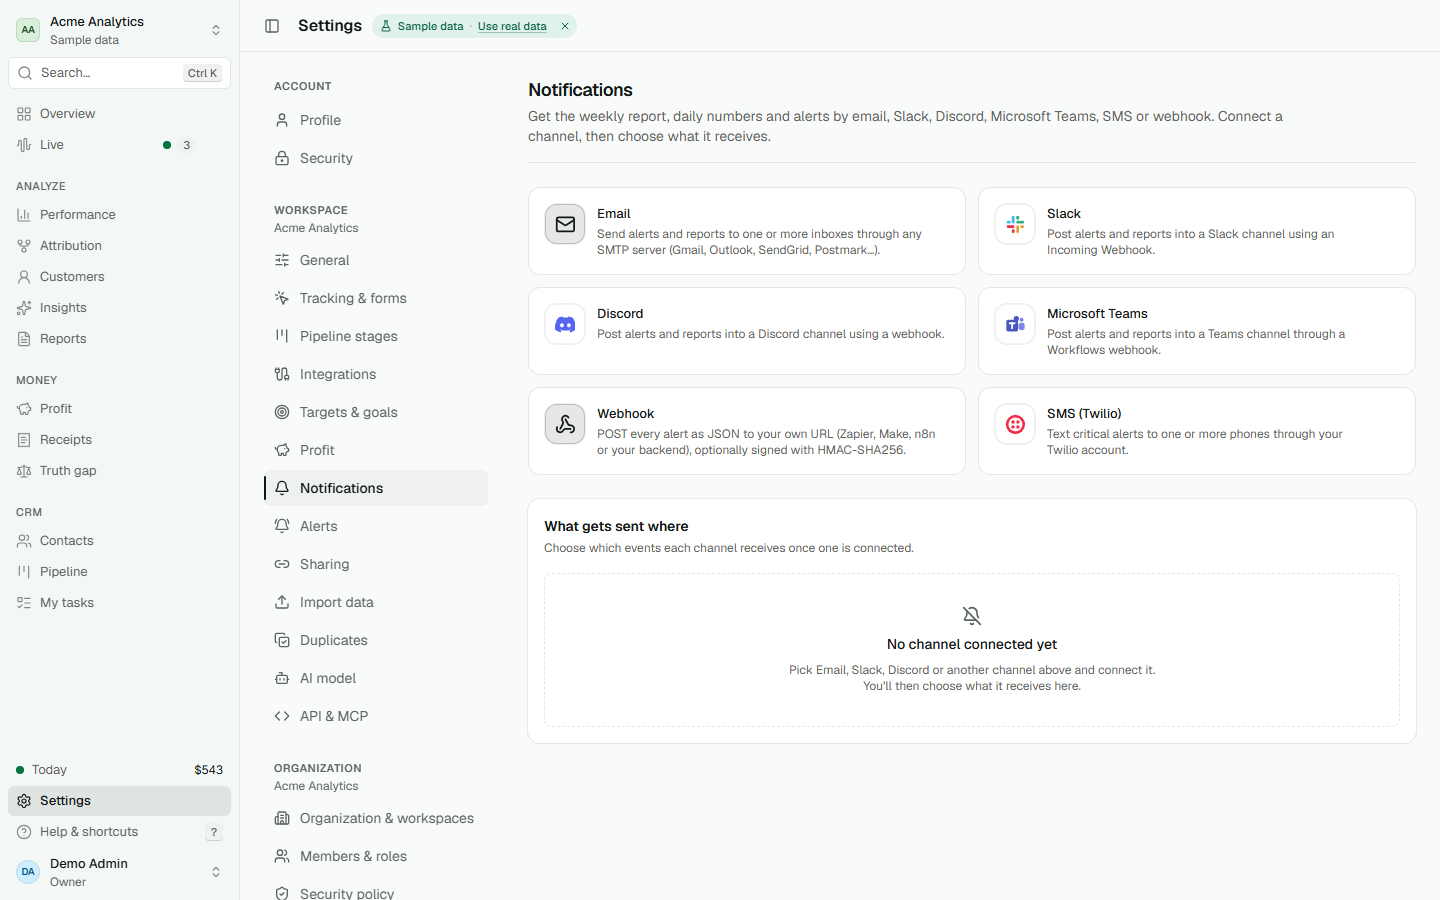Click the Integrations icon

282,374
